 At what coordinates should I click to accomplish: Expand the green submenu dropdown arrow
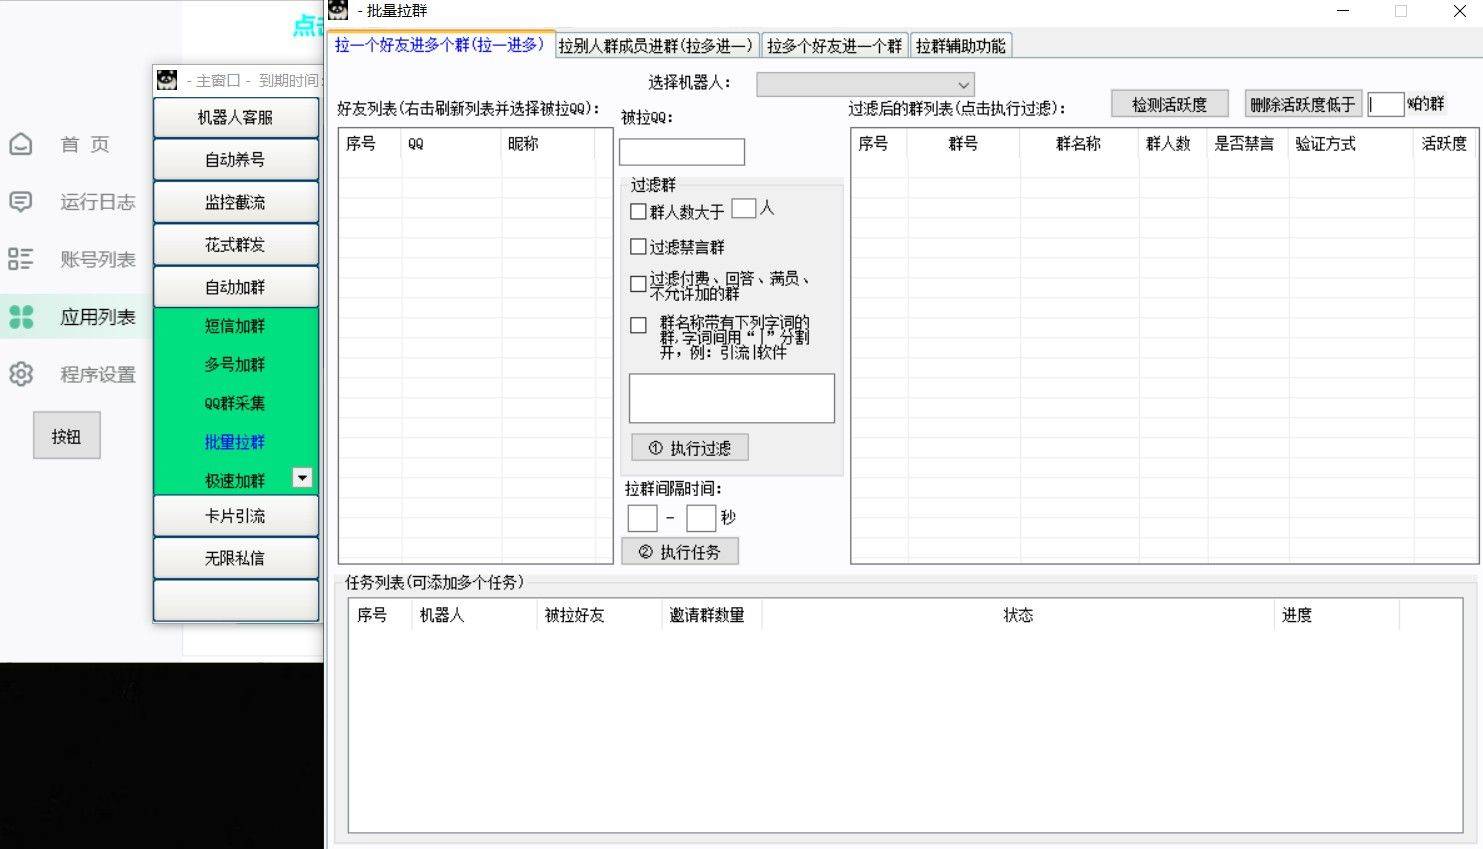click(x=302, y=478)
